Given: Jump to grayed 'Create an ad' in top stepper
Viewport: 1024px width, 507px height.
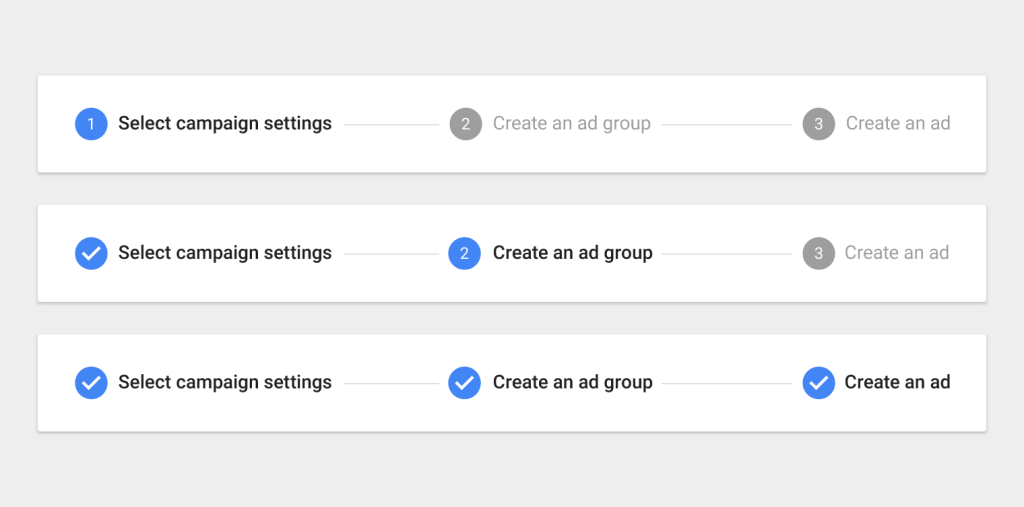Looking at the screenshot, I should (897, 124).
